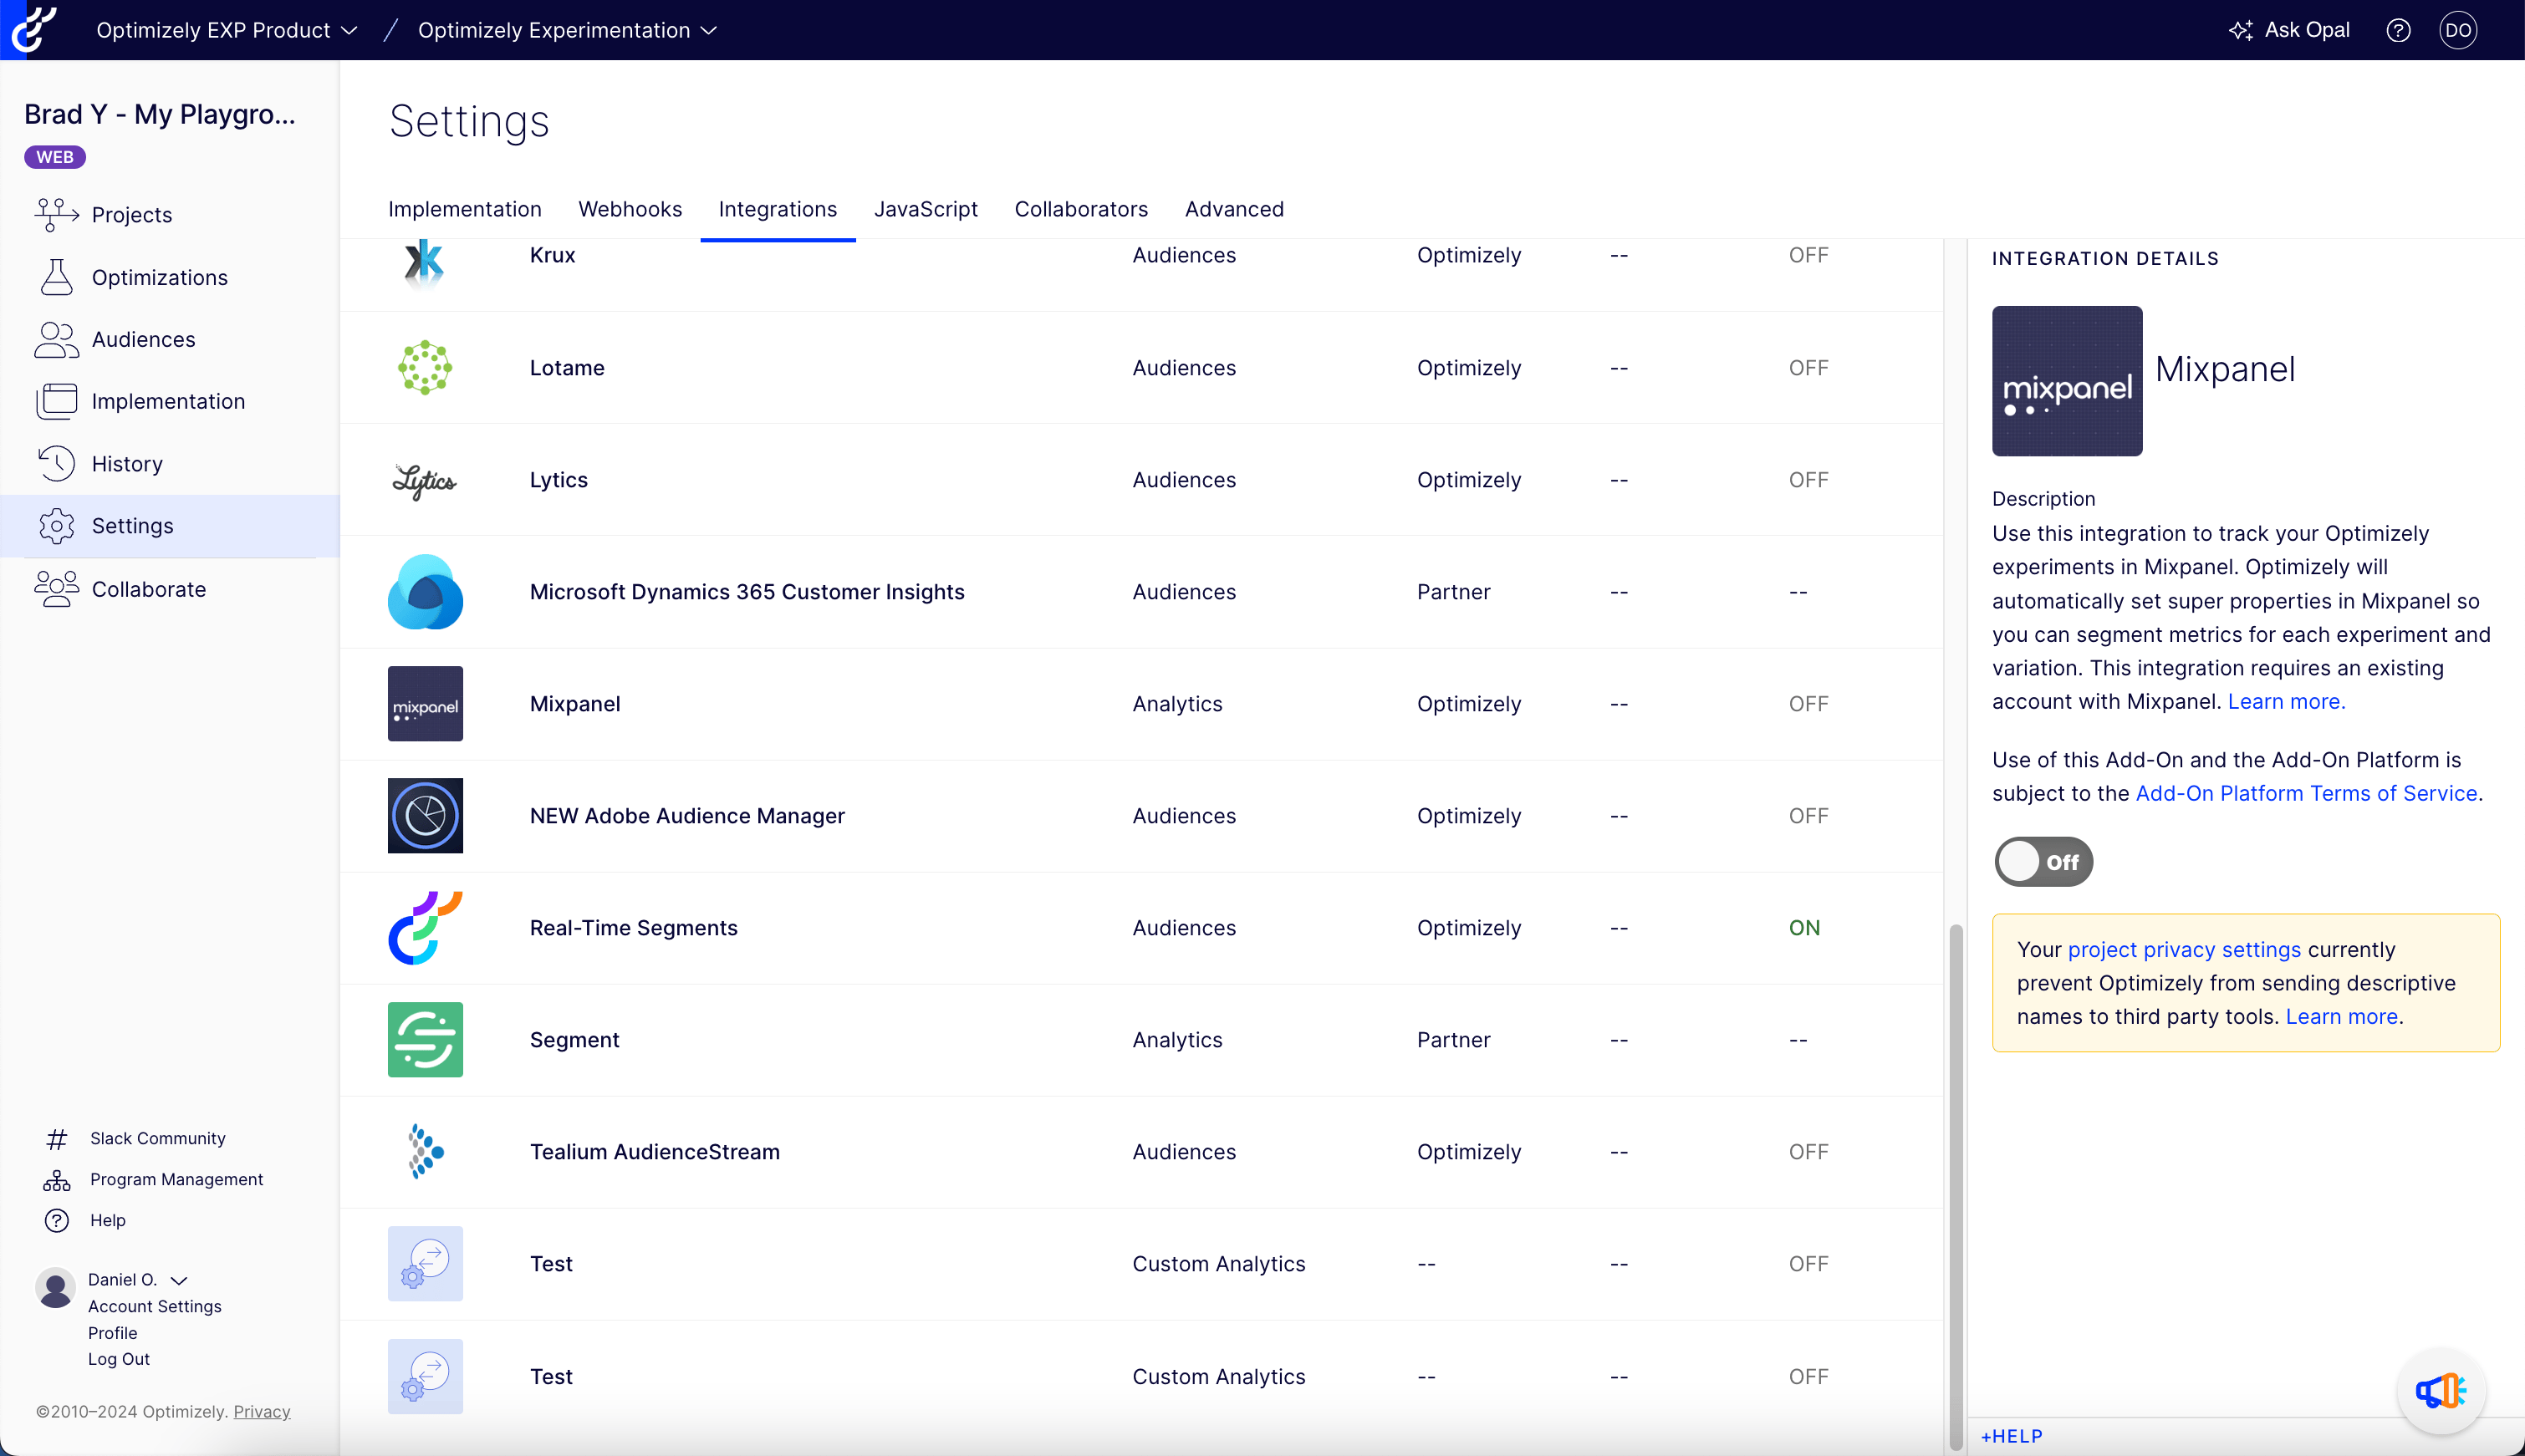This screenshot has width=2525, height=1456.
Task: Click the Brad Y - My Playgro... project name
Action: click(x=160, y=114)
